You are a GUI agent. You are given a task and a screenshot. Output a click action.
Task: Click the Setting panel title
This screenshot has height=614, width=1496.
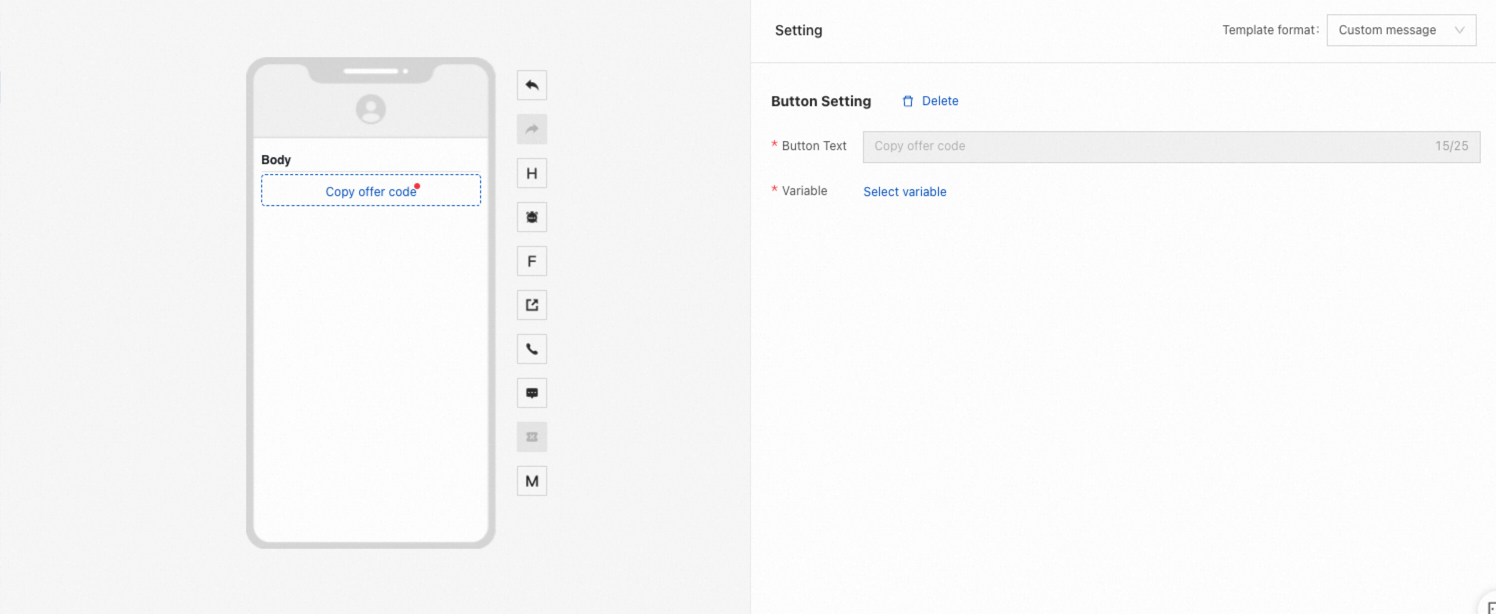tap(799, 30)
